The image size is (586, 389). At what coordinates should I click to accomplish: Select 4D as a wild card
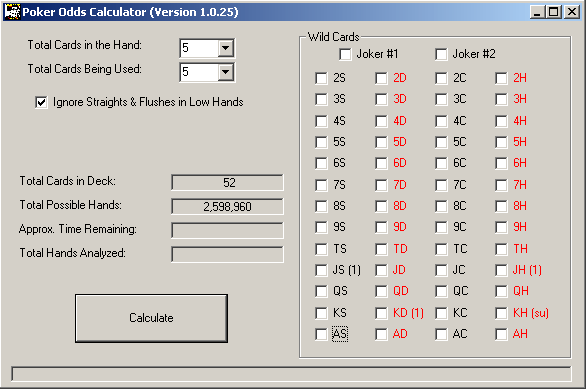coord(381,121)
